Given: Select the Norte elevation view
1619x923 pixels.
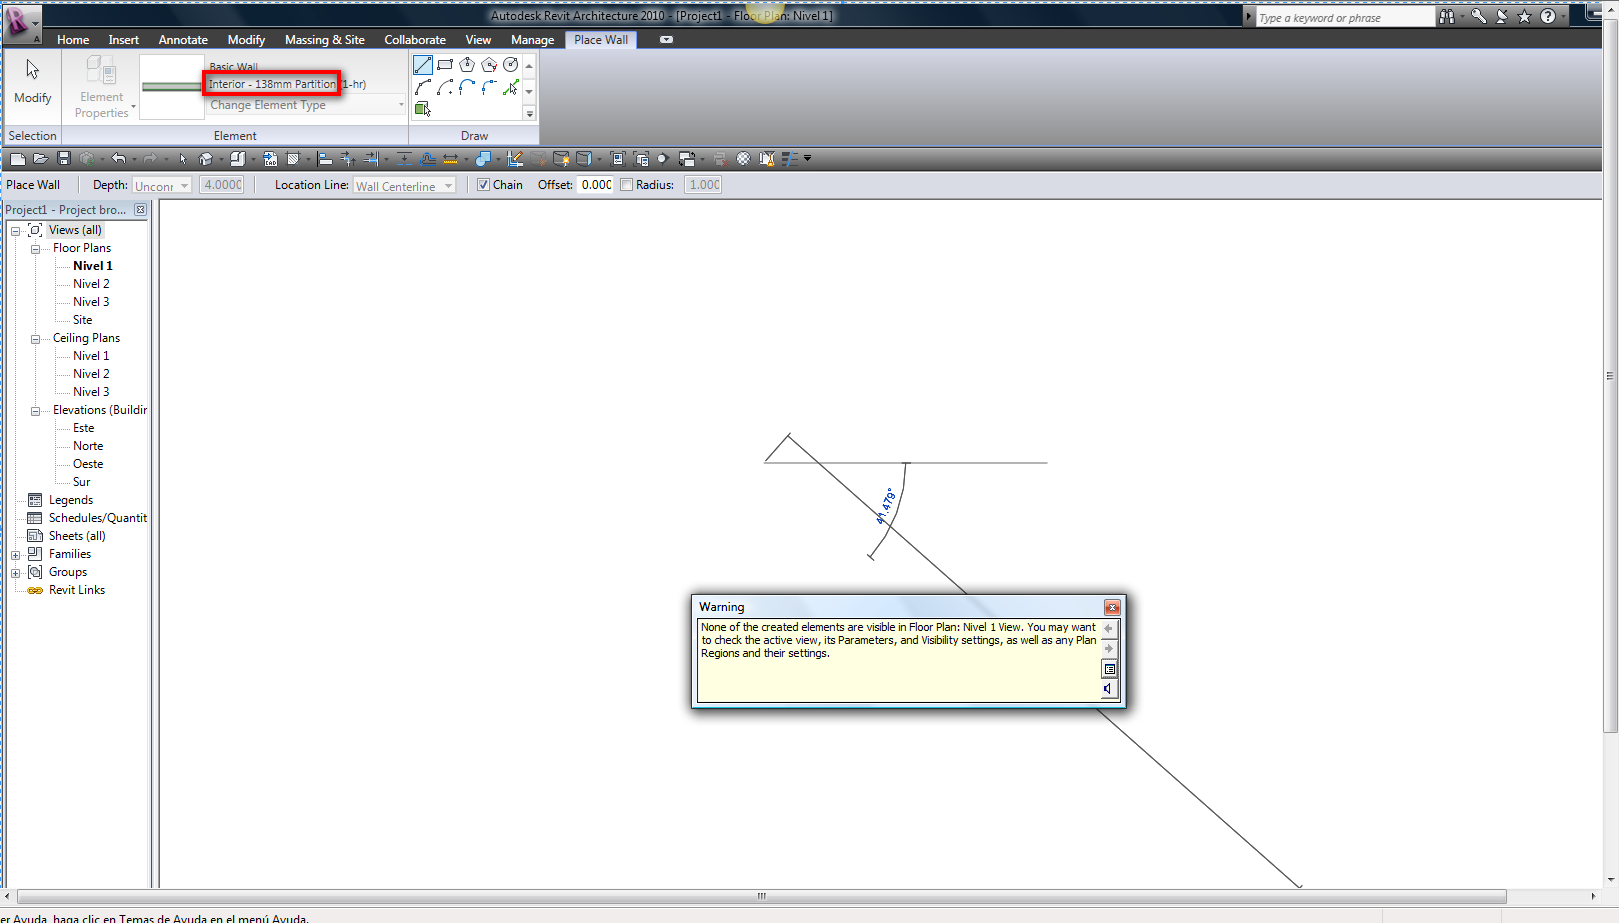Looking at the screenshot, I should 88,446.
